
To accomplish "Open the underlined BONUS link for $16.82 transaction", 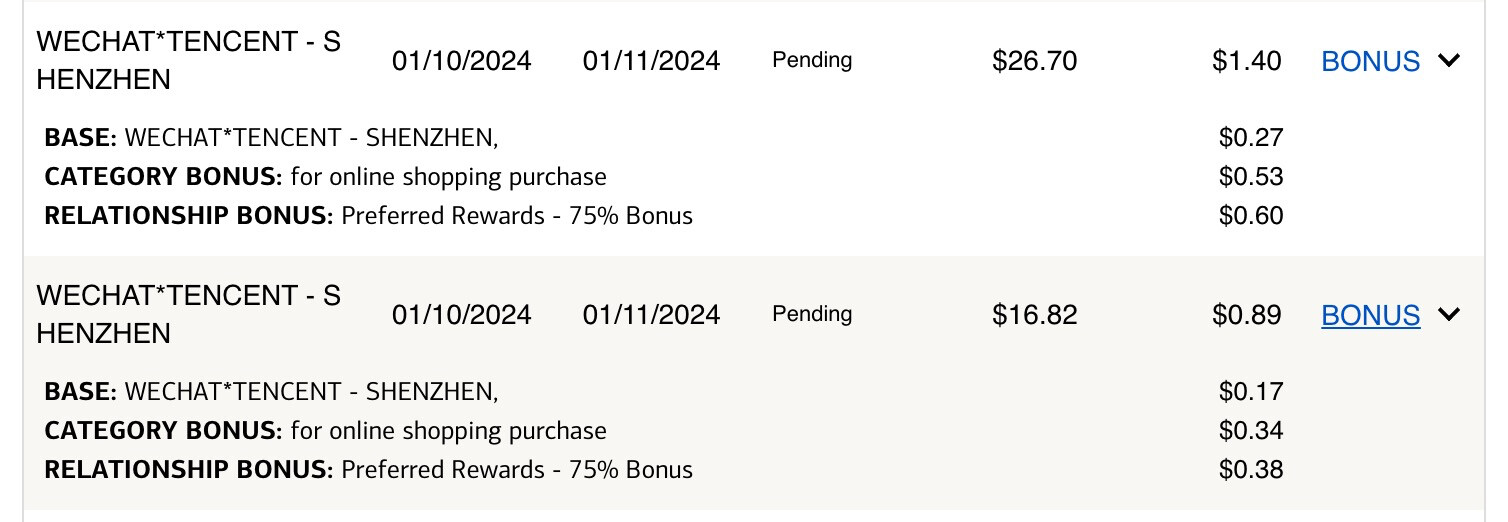I will [1370, 315].
